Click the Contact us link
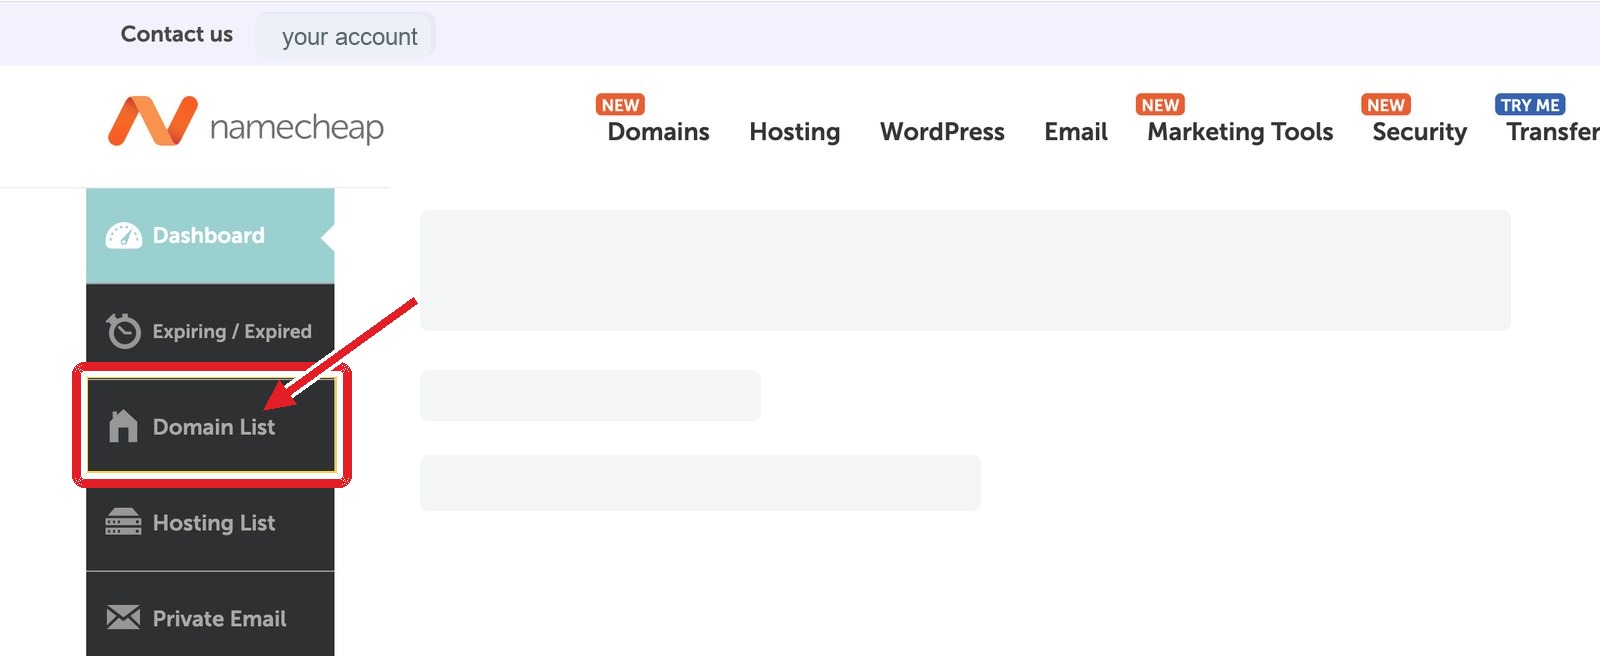The image size is (1600, 656). (x=177, y=34)
